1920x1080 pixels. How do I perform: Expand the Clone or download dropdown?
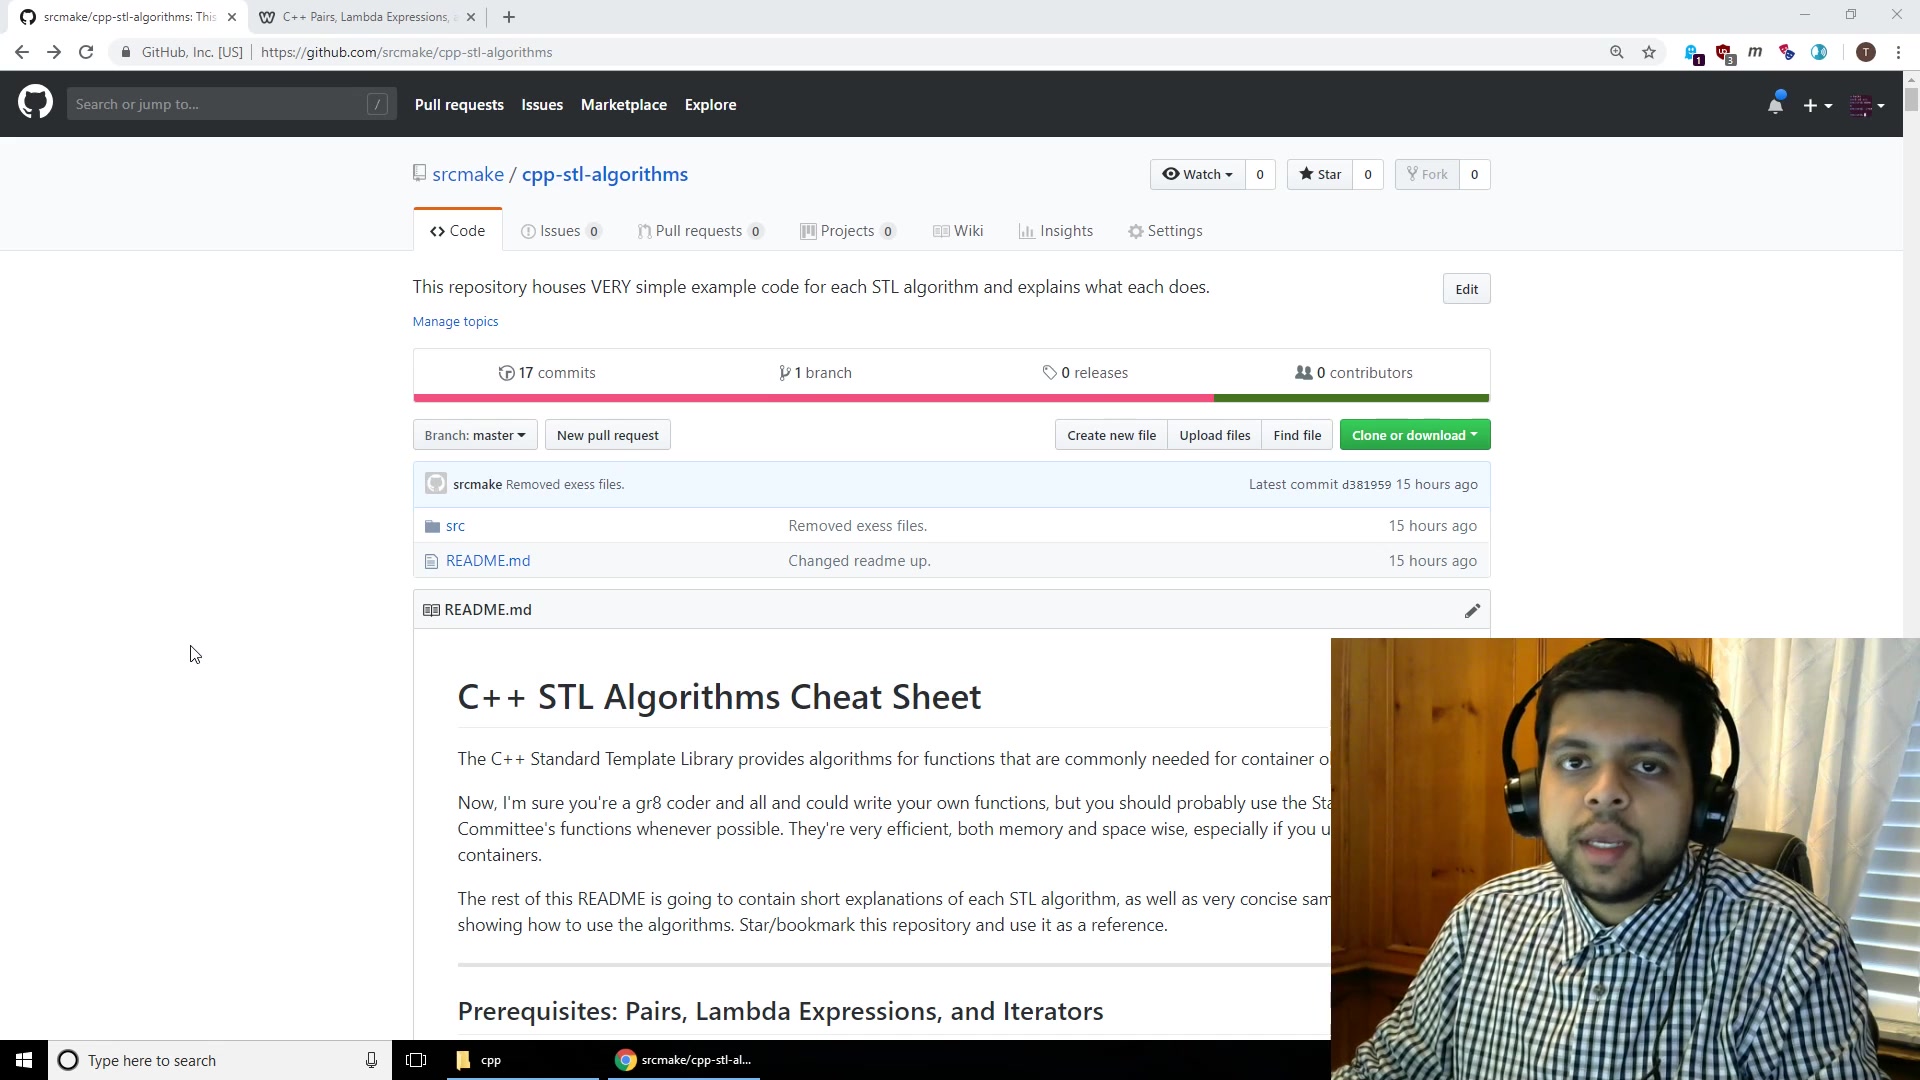pos(1415,435)
